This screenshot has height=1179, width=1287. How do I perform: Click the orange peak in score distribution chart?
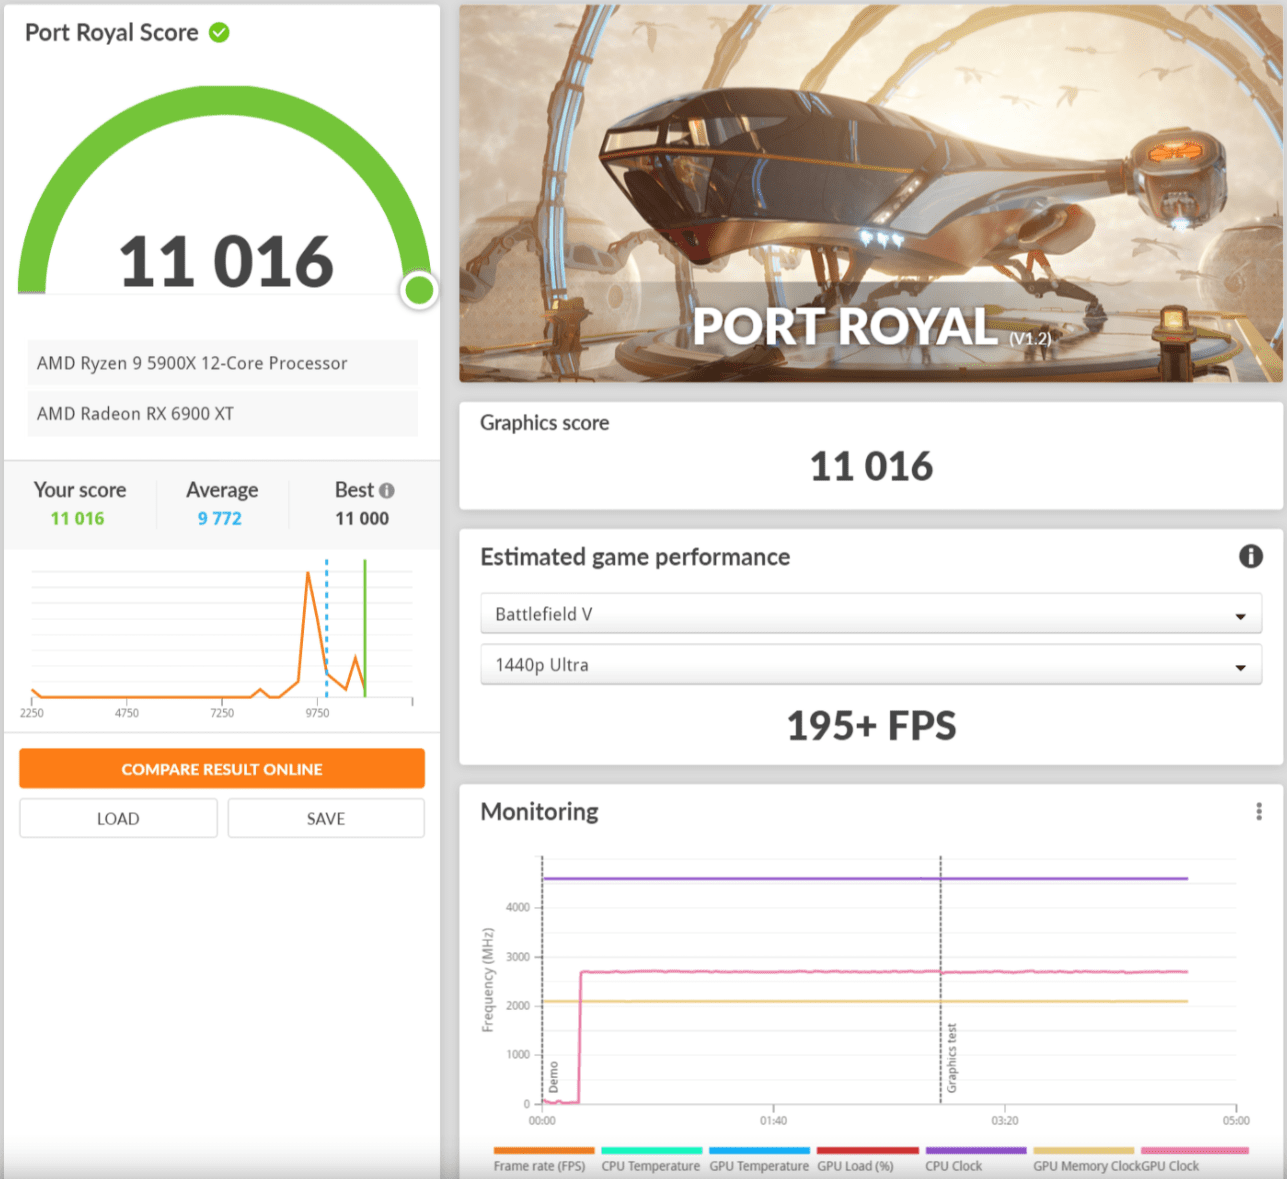pos(309,574)
